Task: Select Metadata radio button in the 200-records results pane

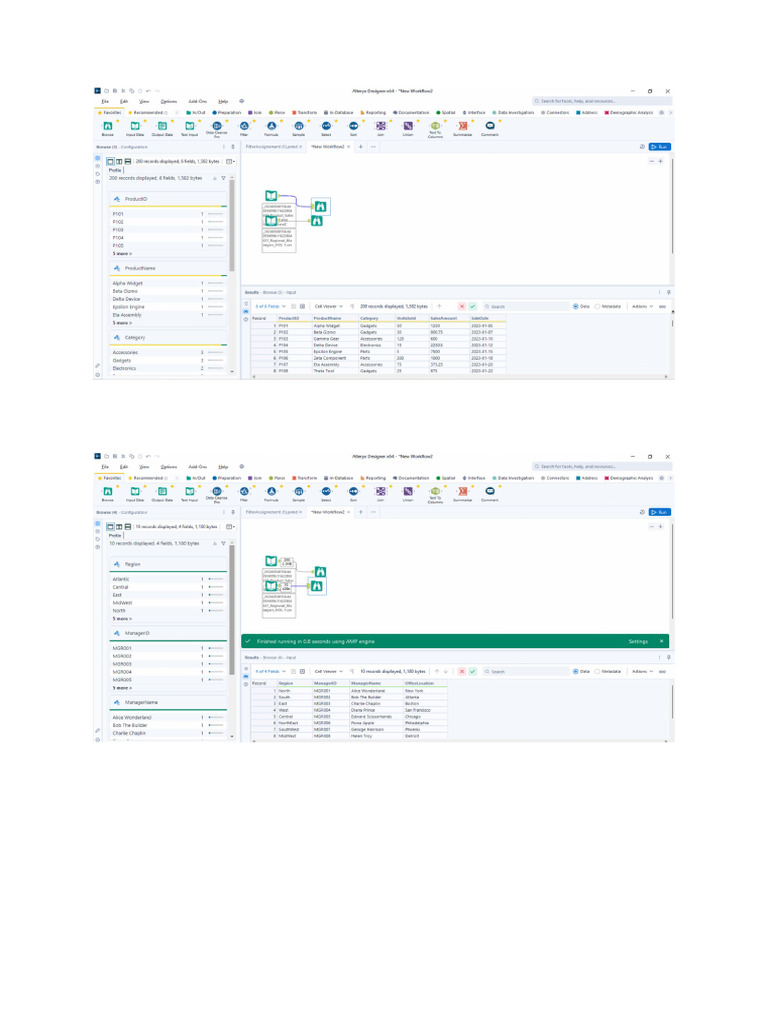Action: coord(609,306)
